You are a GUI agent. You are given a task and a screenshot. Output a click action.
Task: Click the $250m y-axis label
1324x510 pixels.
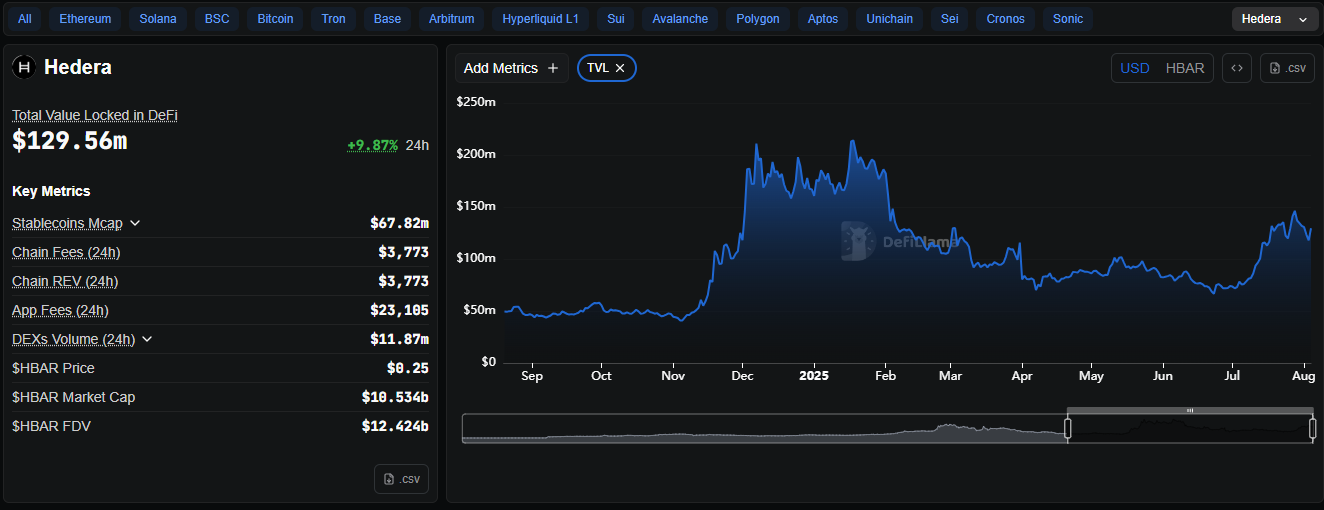[x=476, y=102]
